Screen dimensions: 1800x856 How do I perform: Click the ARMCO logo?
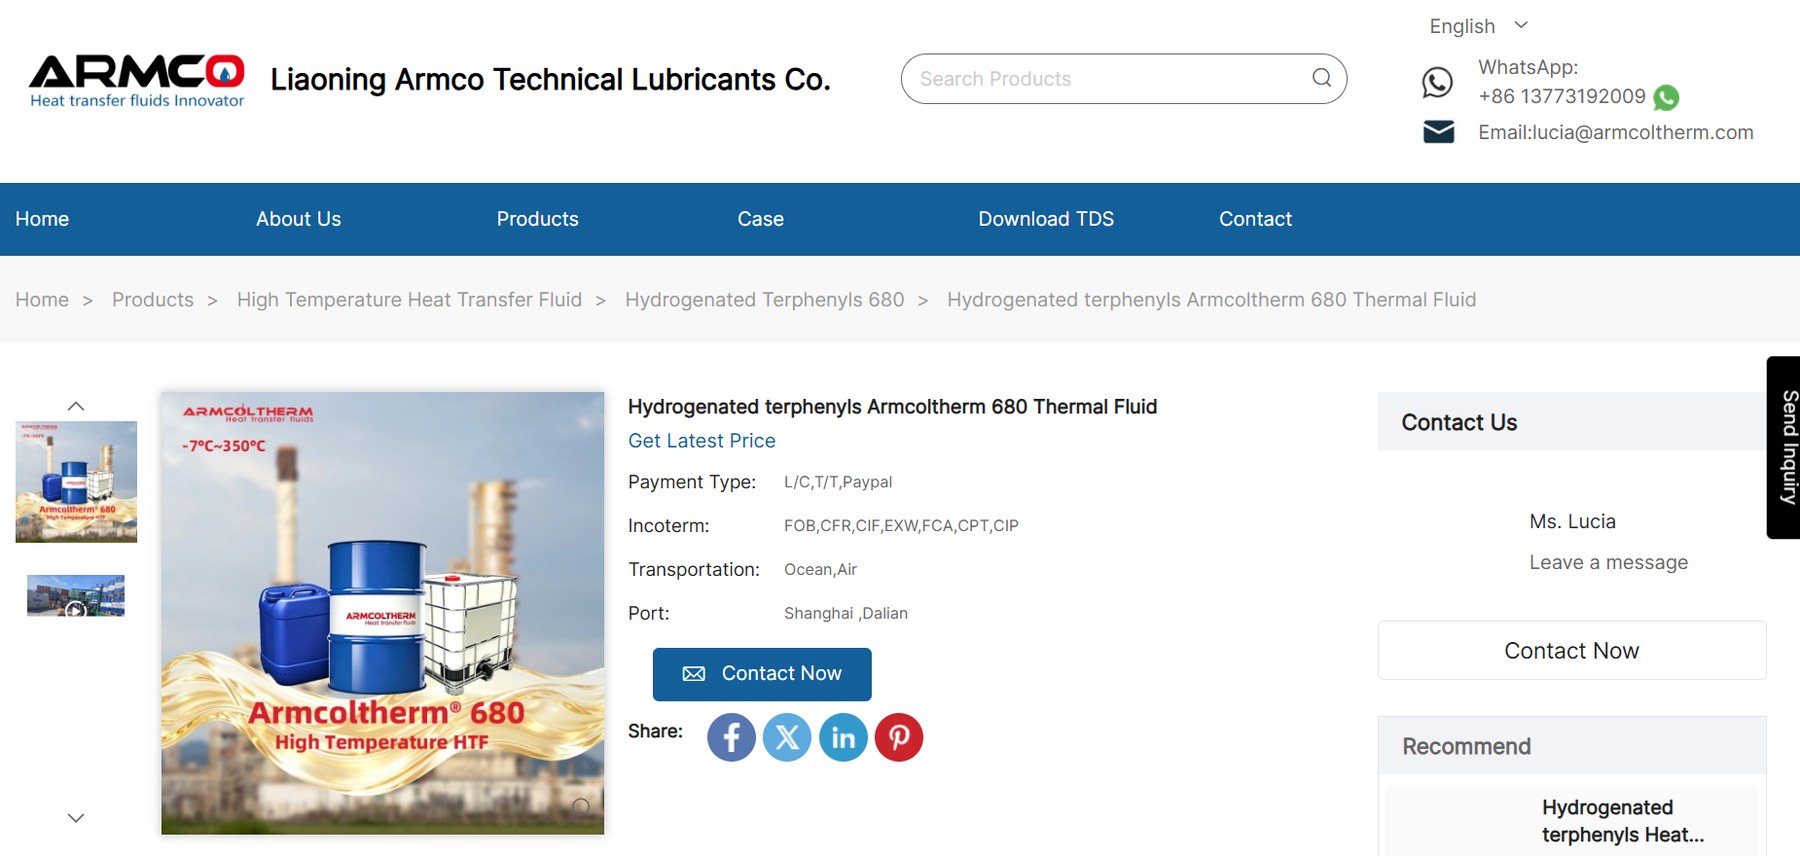click(137, 80)
